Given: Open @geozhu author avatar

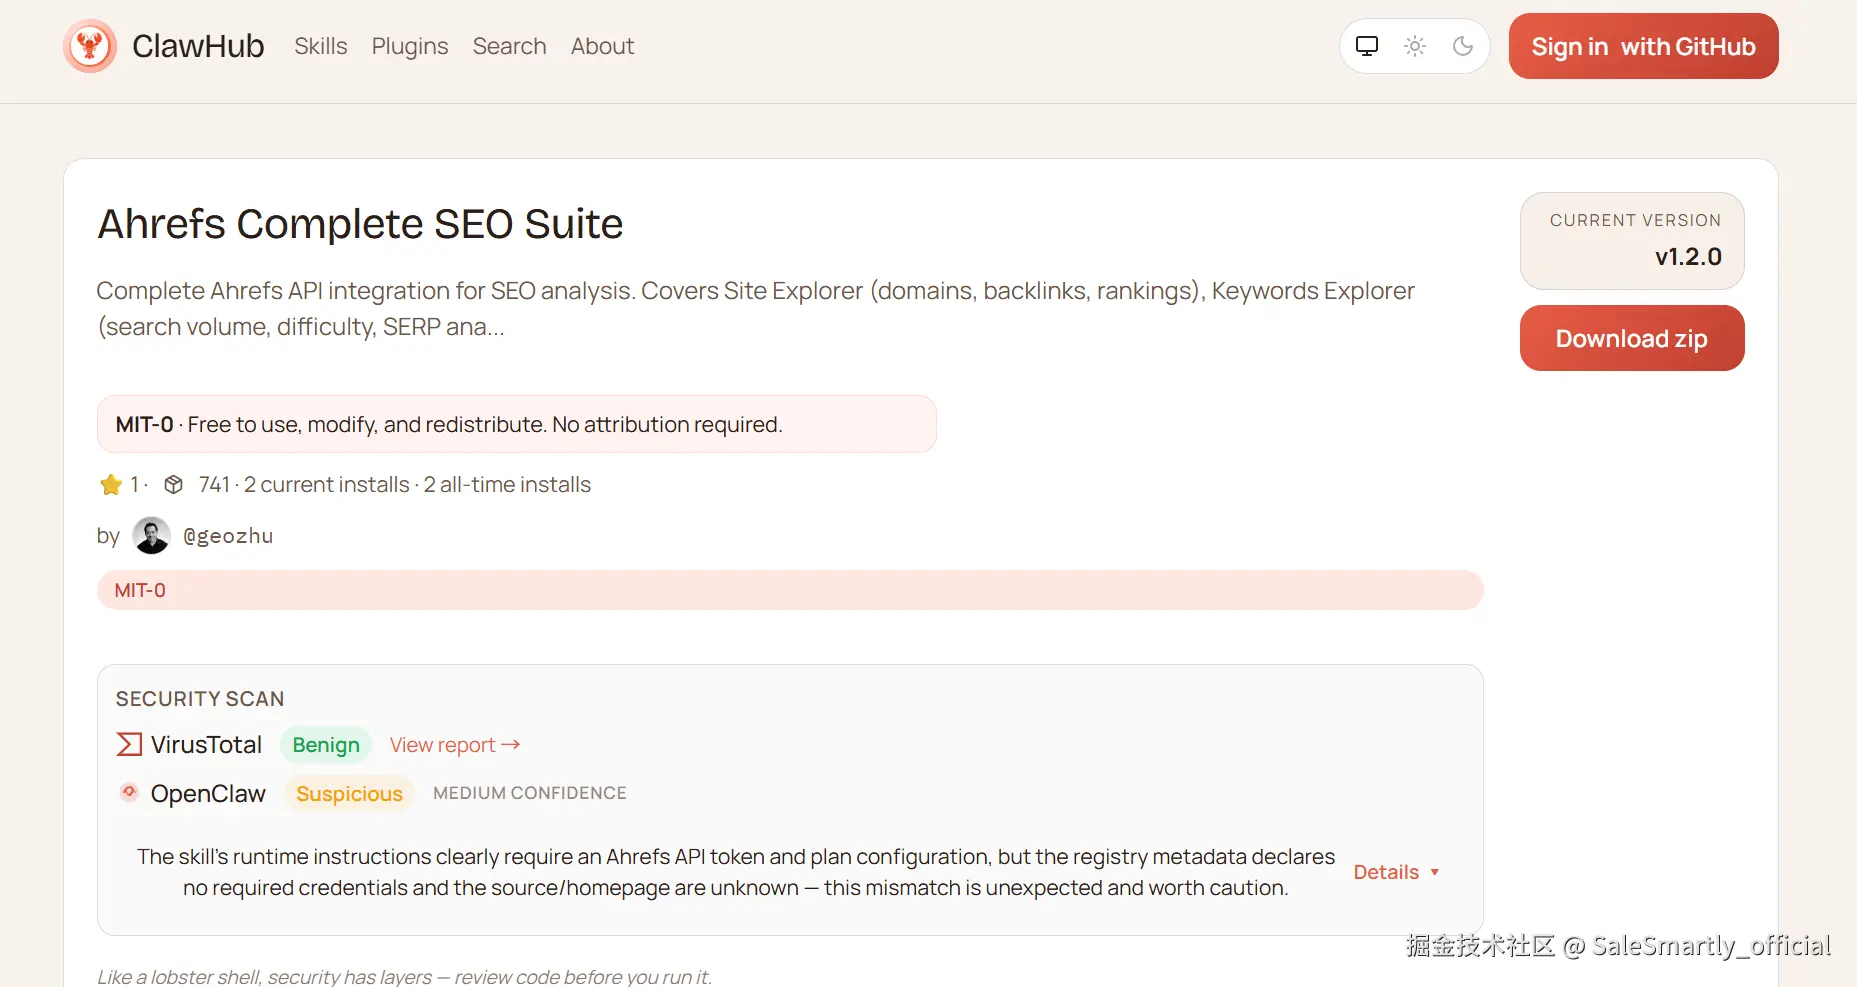Looking at the screenshot, I should [x=151, y=536].
